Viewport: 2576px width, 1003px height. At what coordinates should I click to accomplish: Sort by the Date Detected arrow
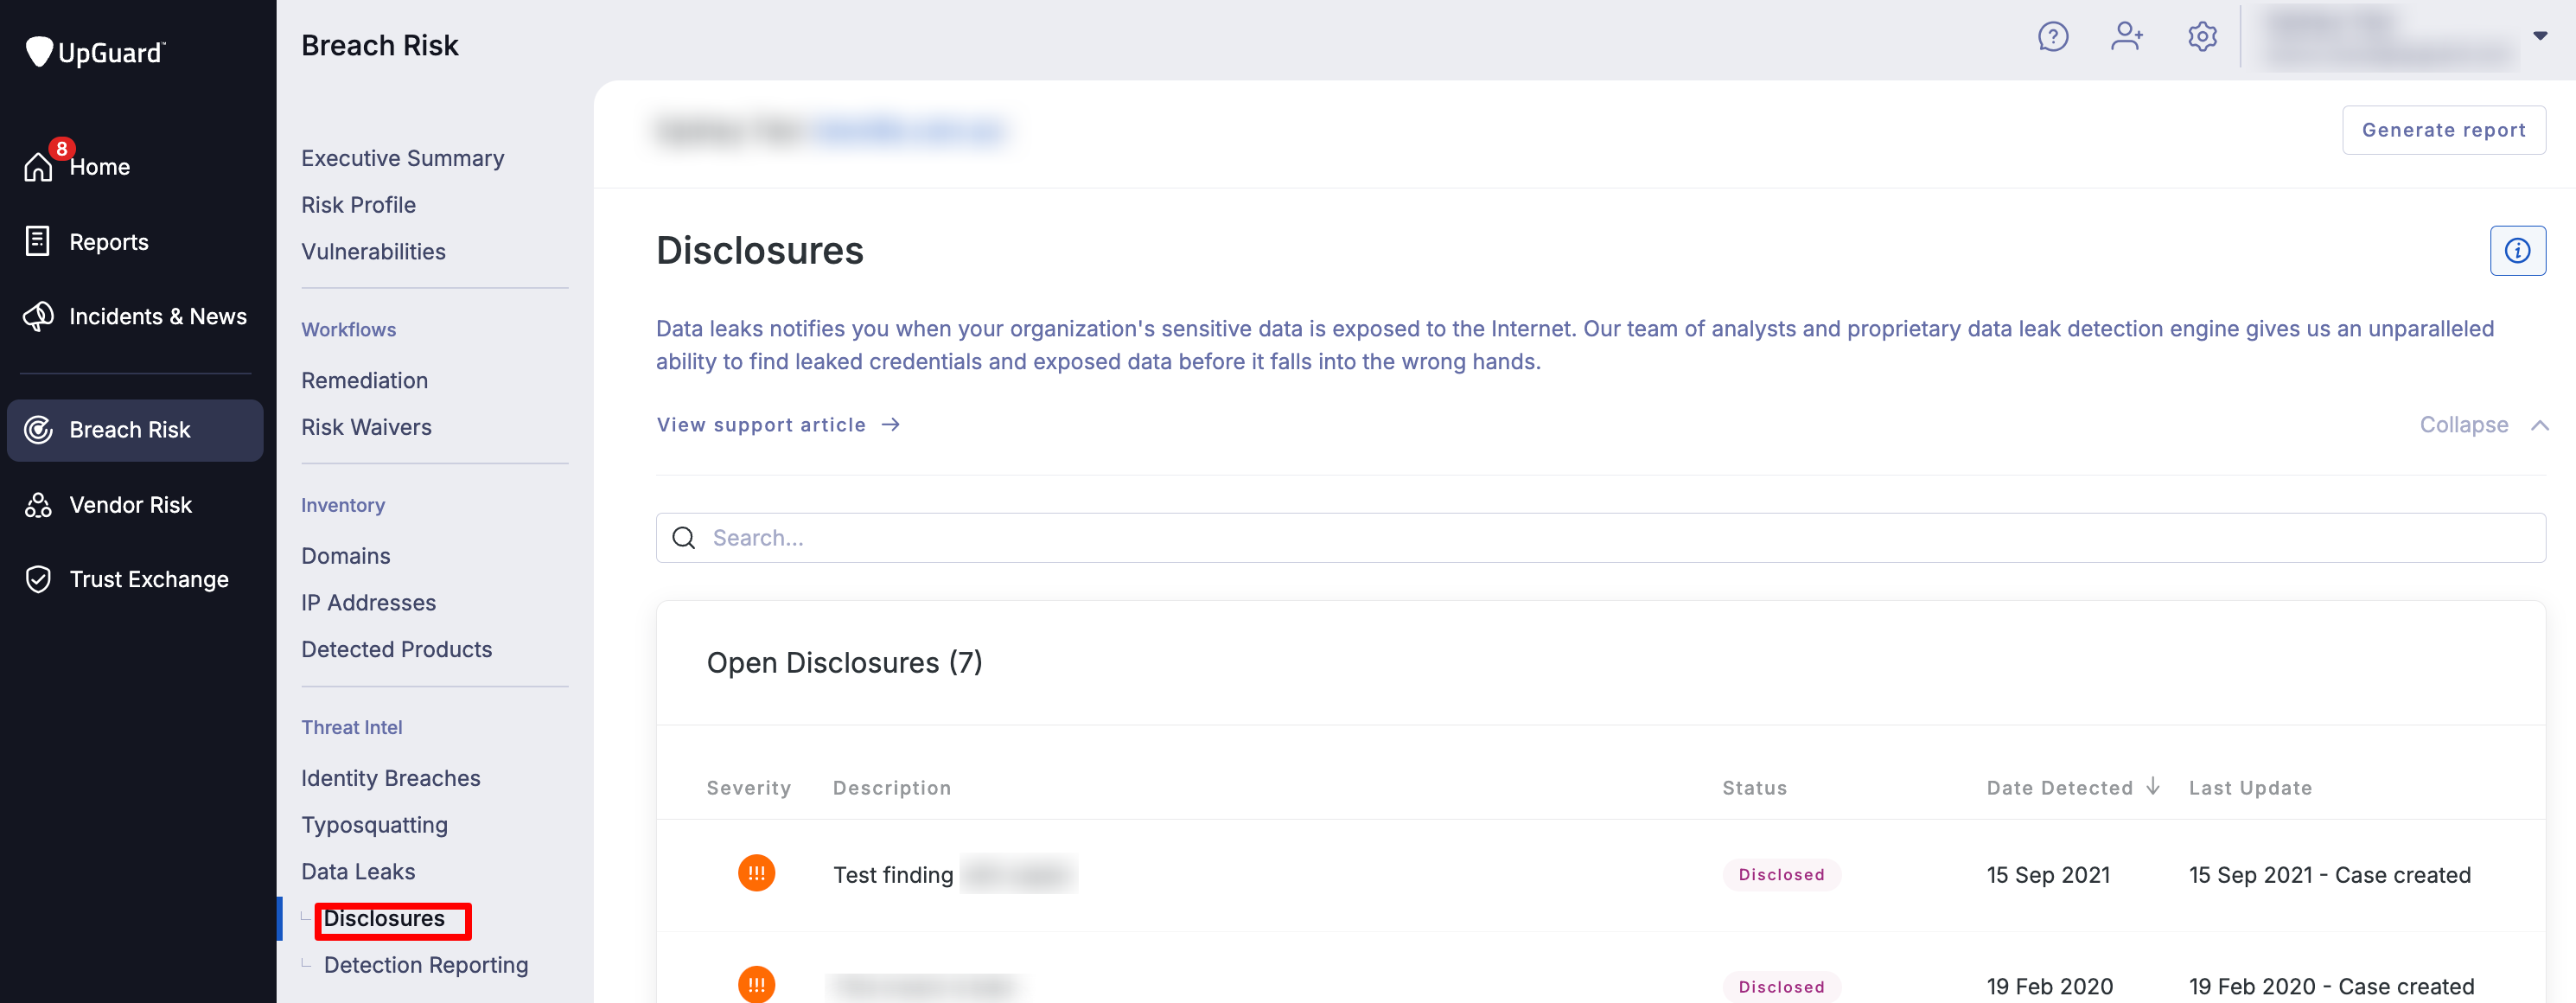[x=2152, y=787]
